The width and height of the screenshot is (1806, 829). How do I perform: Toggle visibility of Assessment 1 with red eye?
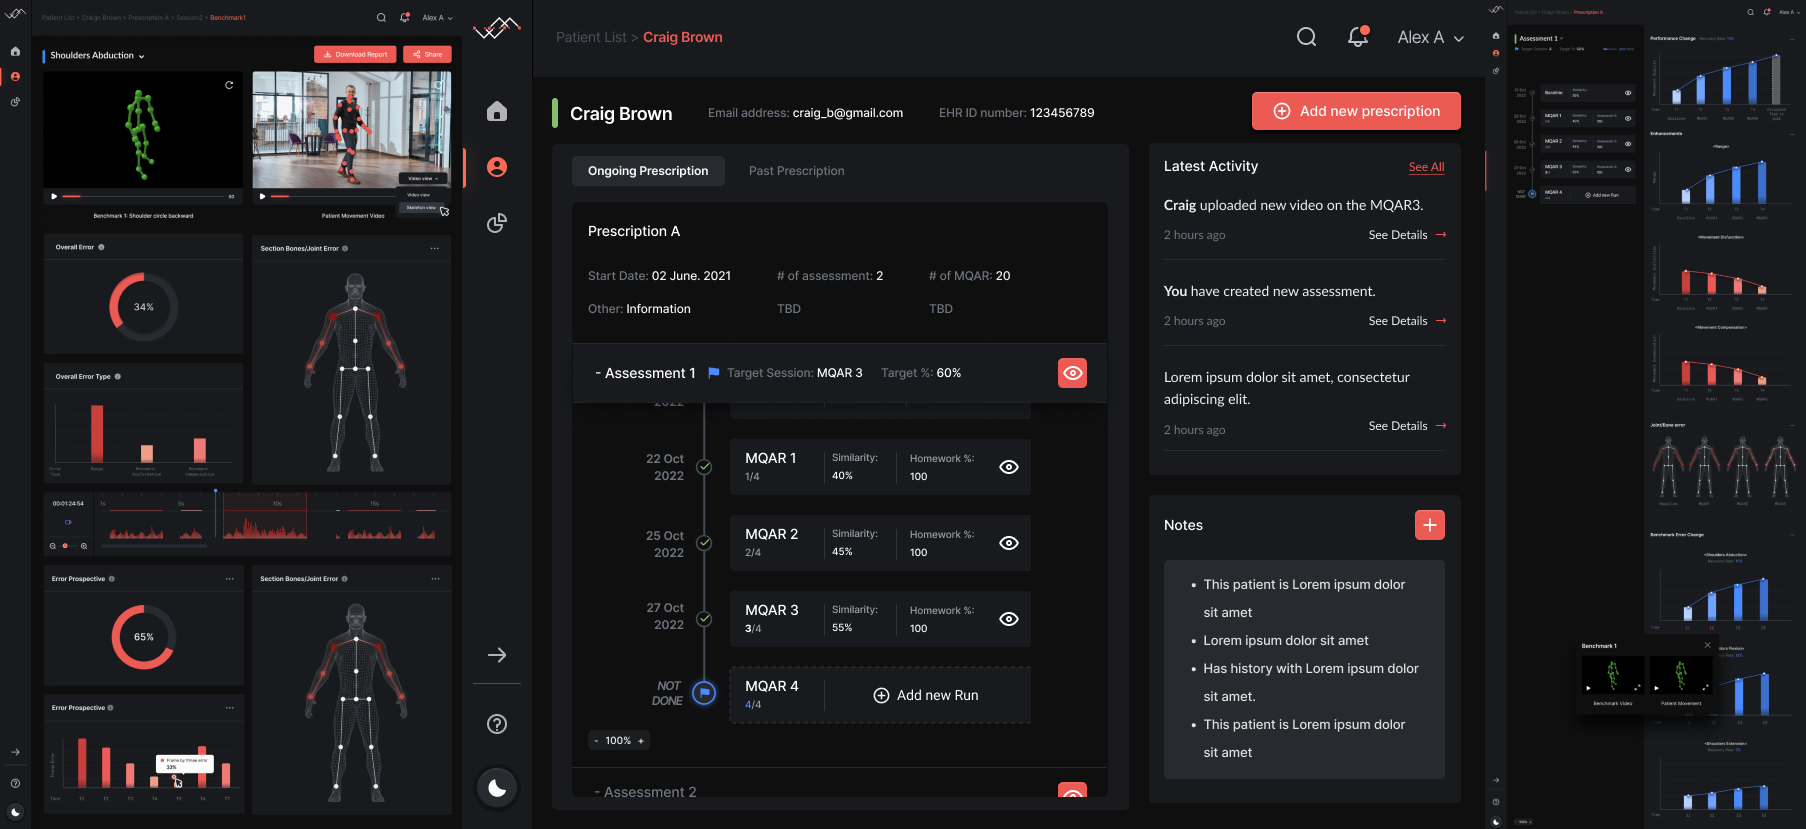pos(1073,373)
